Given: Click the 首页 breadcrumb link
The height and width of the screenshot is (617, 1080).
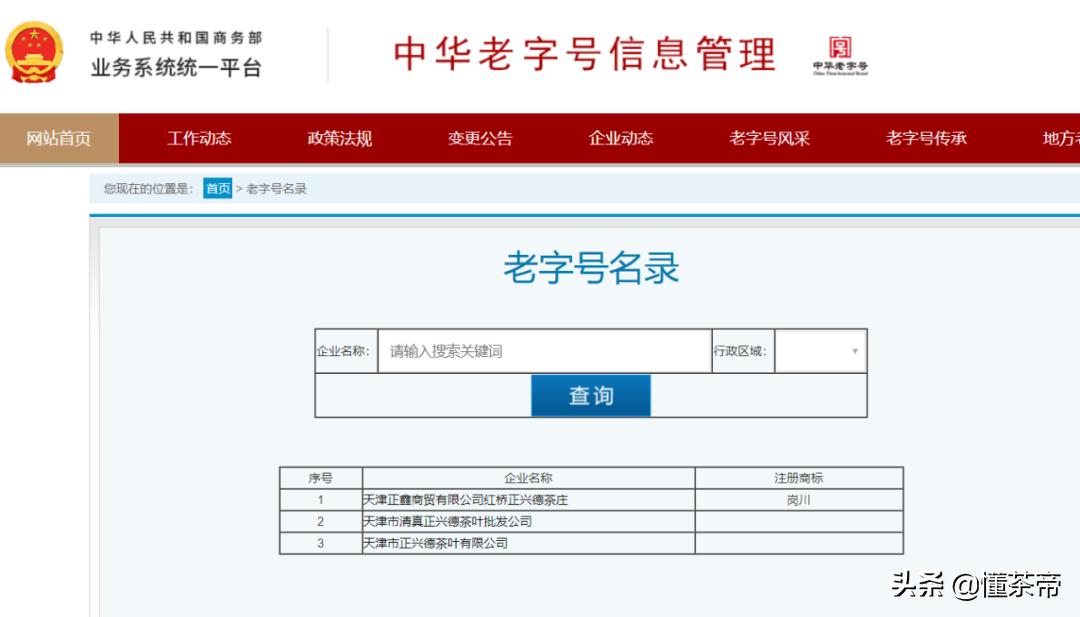Looking at the screenshot, I should [x=217, y=188].
